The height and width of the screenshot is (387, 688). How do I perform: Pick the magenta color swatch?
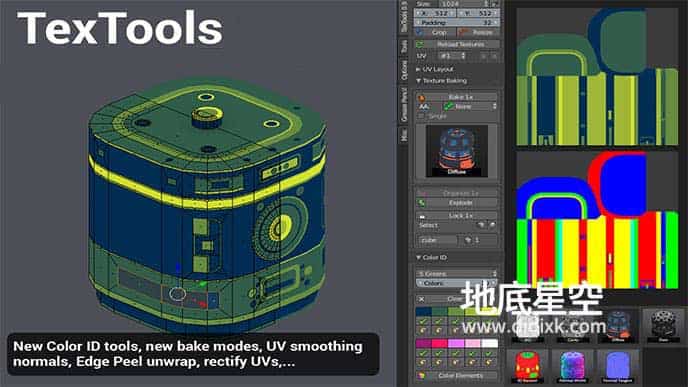coord(423,343)
